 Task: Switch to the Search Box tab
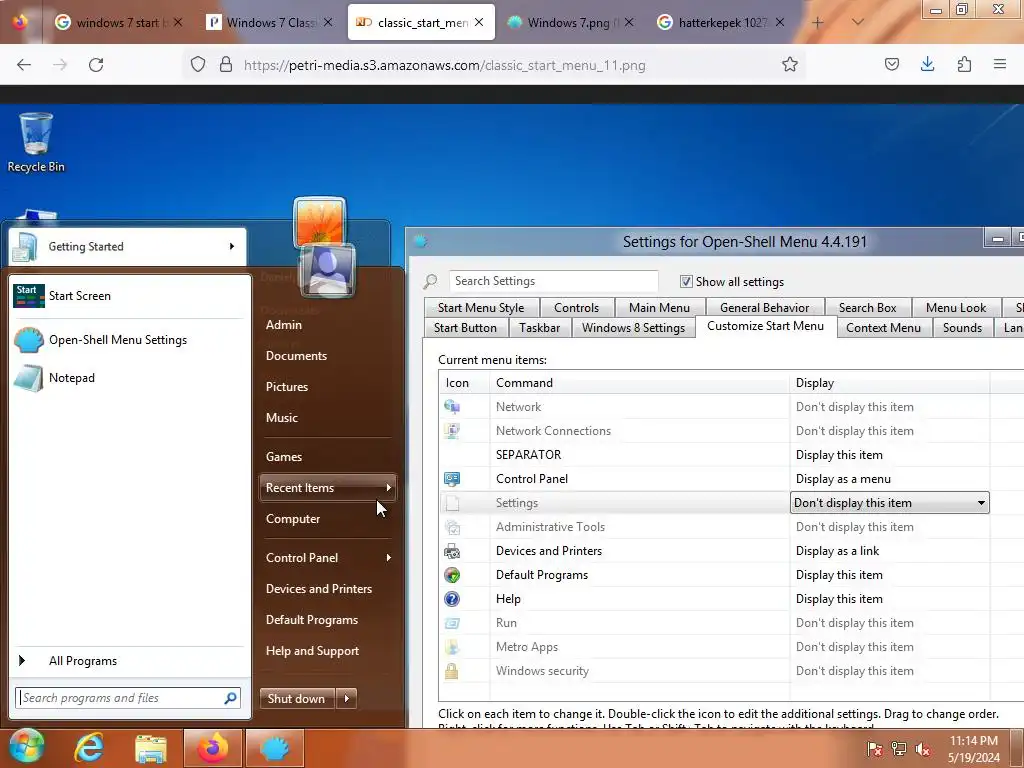(867, 308)
